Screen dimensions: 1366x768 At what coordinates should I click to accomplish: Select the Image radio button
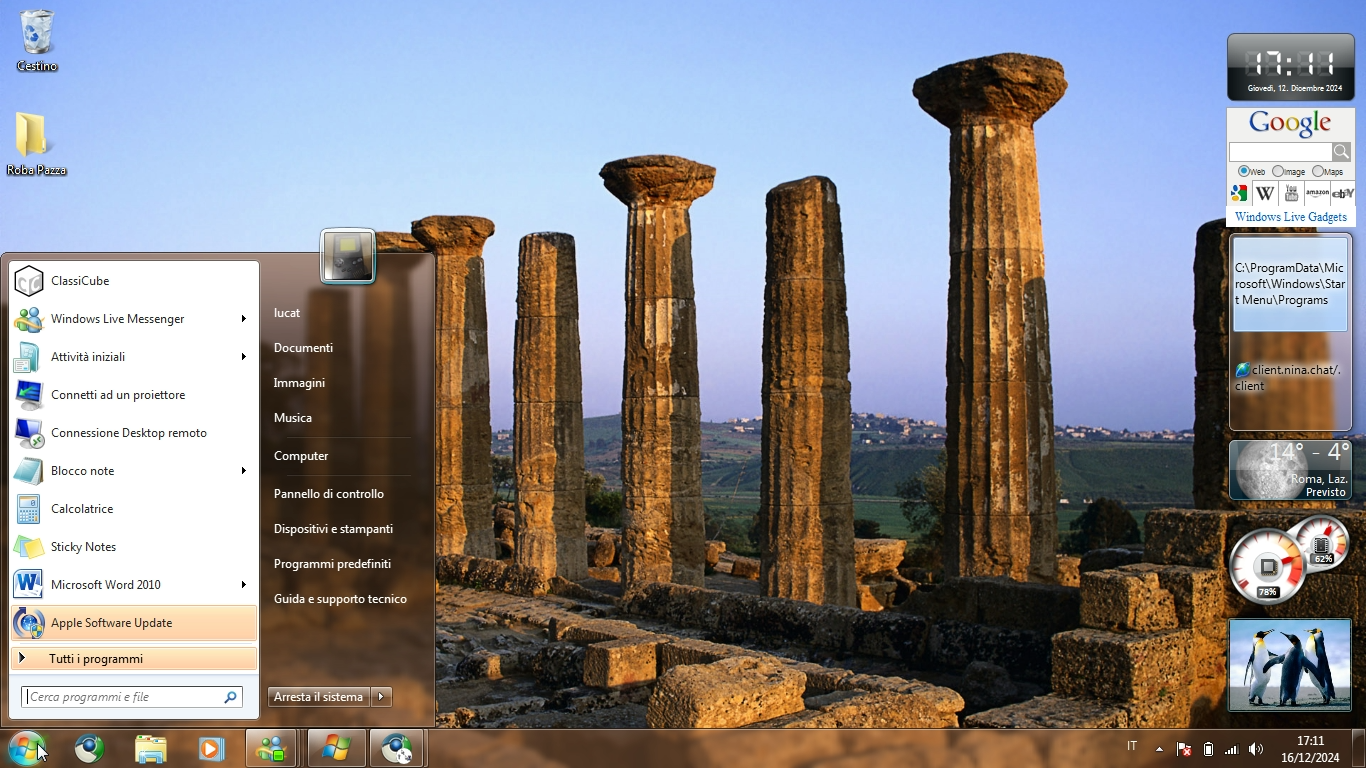[1278, 172]
